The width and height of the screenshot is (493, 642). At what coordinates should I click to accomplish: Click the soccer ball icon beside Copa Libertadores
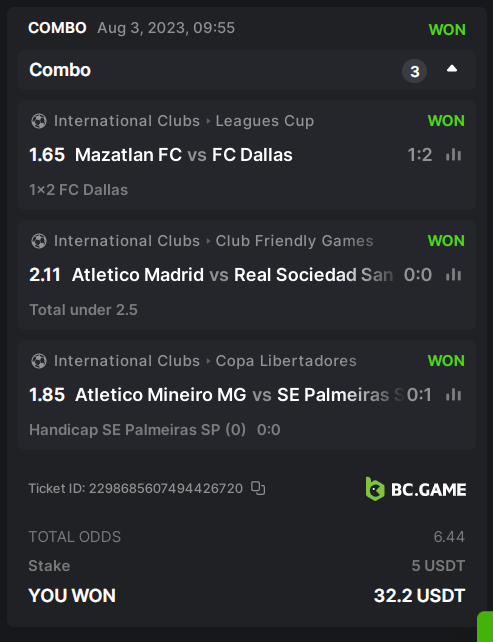pos(39,361)
